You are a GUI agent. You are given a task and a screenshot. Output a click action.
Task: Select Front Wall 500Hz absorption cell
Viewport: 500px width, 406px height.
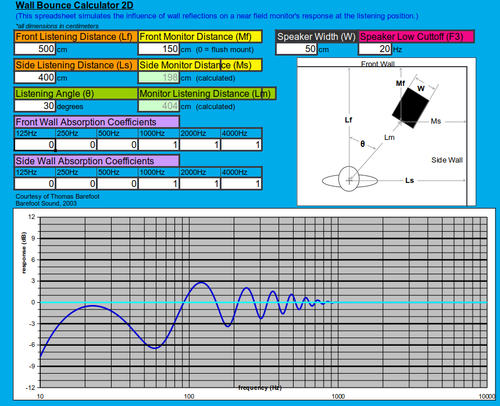pos(118,145)
